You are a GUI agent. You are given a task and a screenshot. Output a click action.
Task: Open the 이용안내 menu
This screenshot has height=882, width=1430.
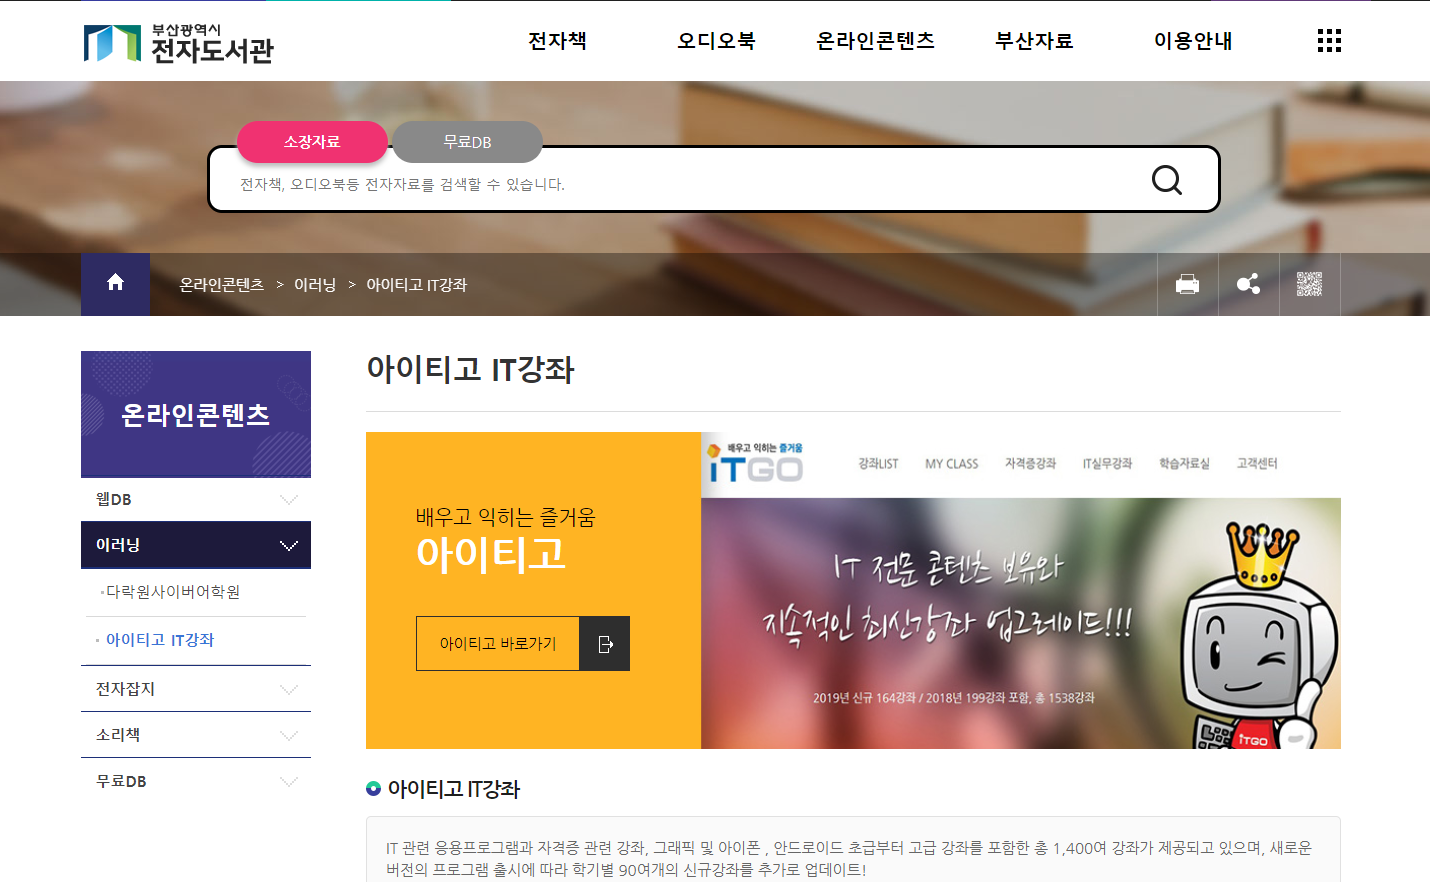(x=1193, y=41)
